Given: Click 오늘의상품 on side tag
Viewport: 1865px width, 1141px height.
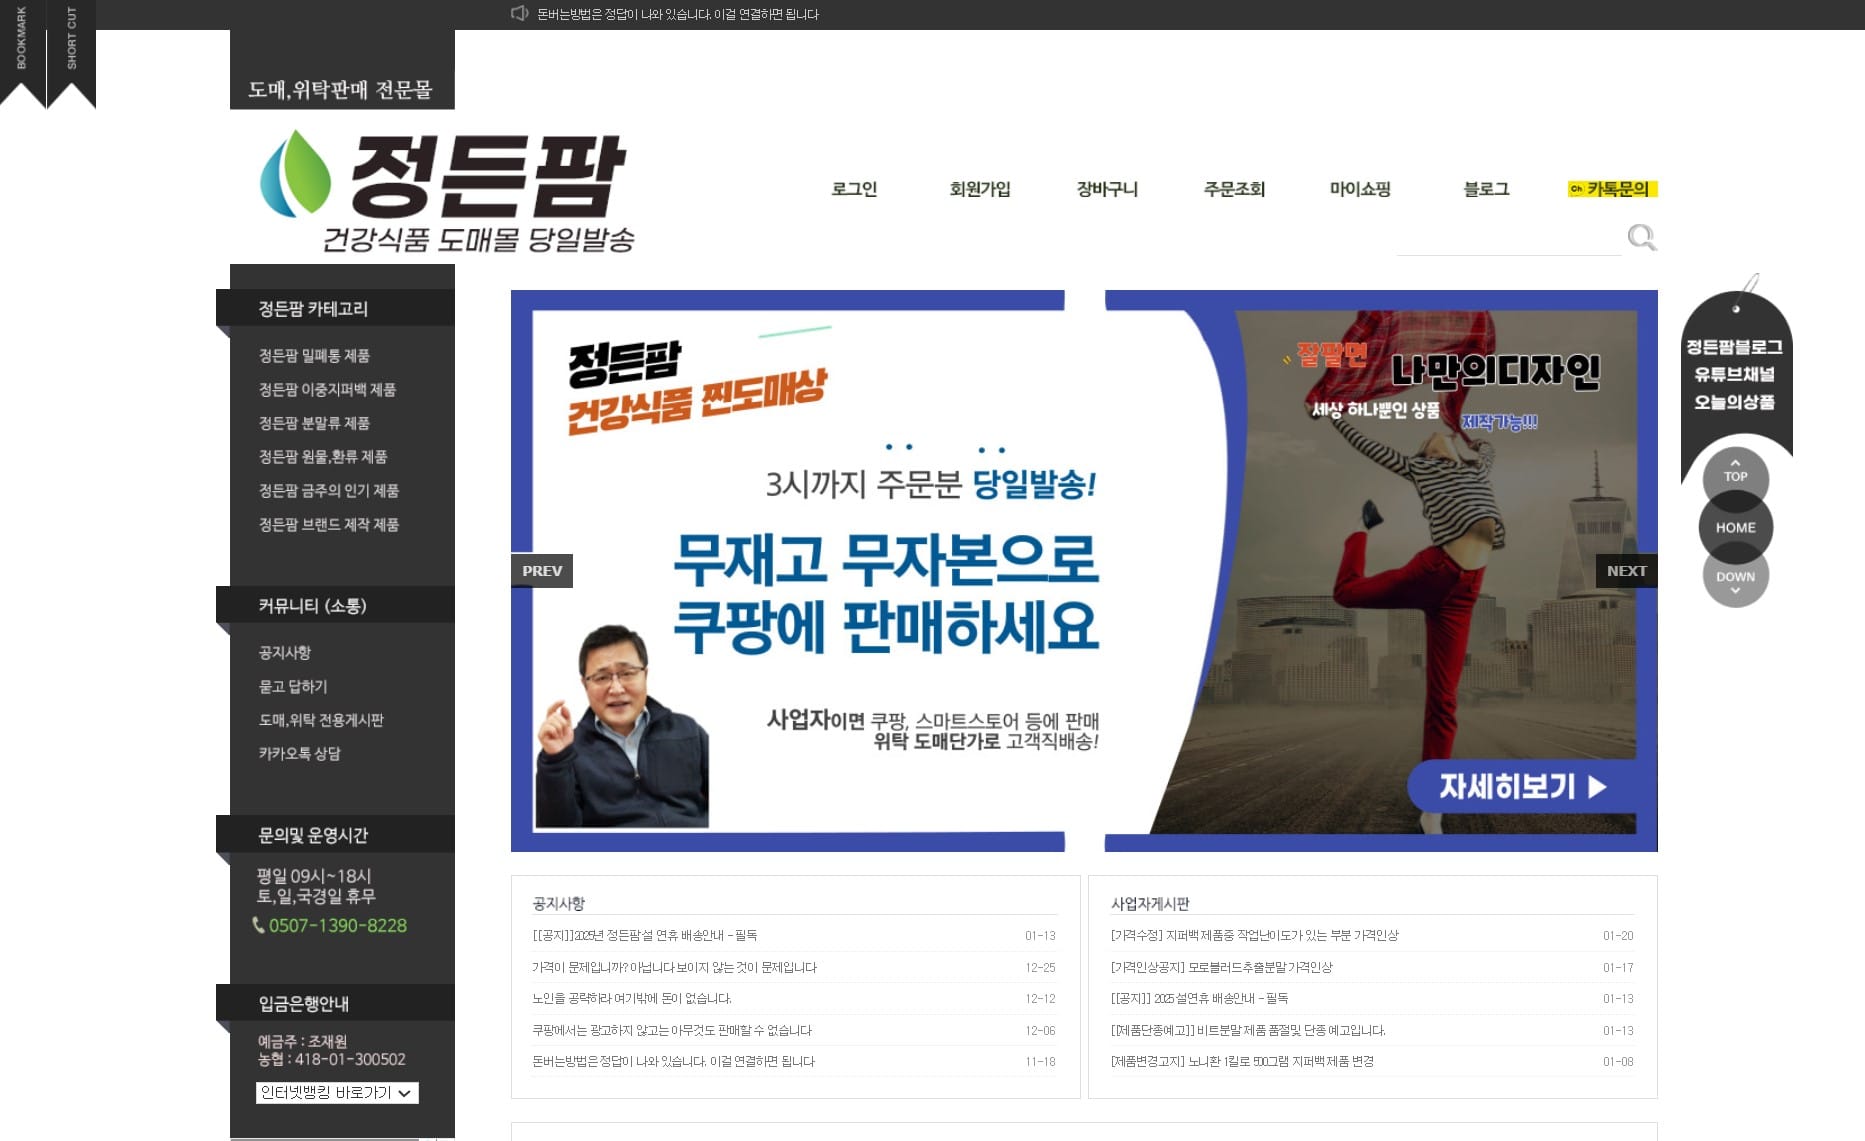Looking at the screenshot, I should (x=1735, y=402).
